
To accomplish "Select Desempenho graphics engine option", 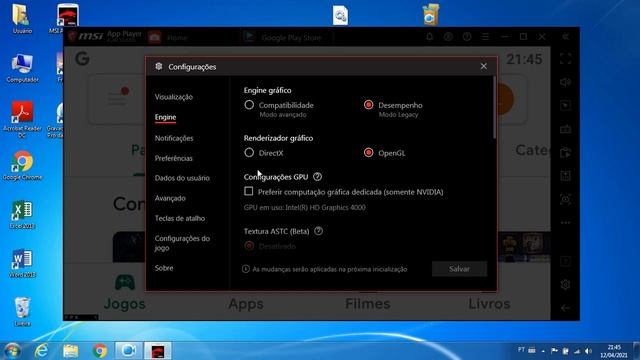I will (369, 105).
